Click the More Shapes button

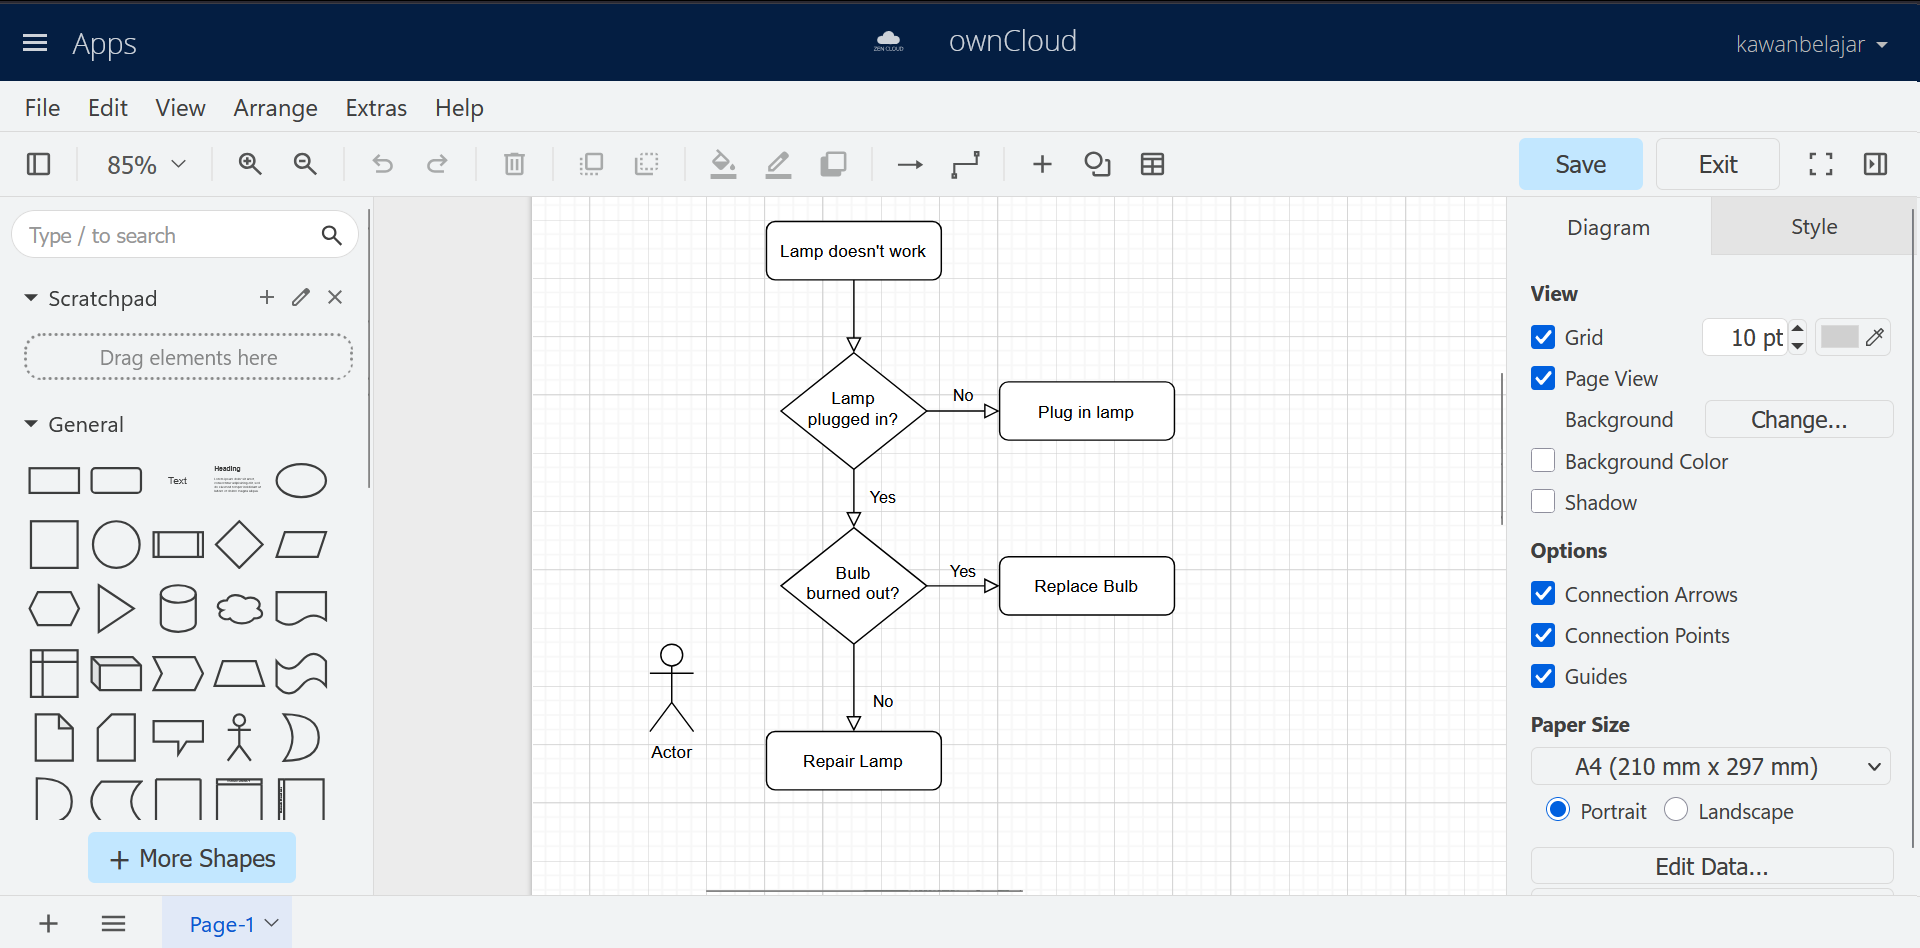point(192,858)
